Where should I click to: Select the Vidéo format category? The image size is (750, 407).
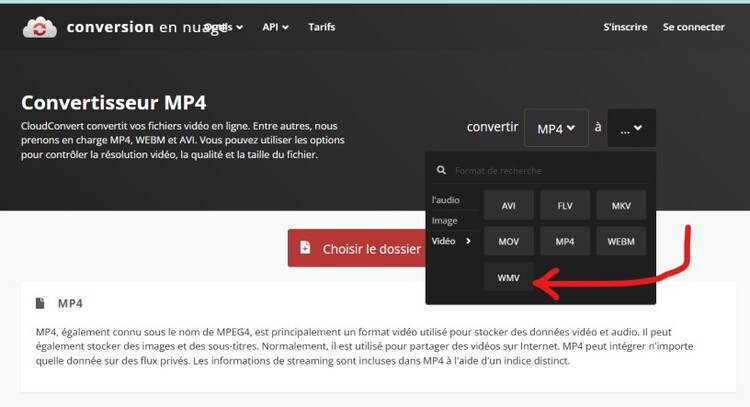point(443,241)
